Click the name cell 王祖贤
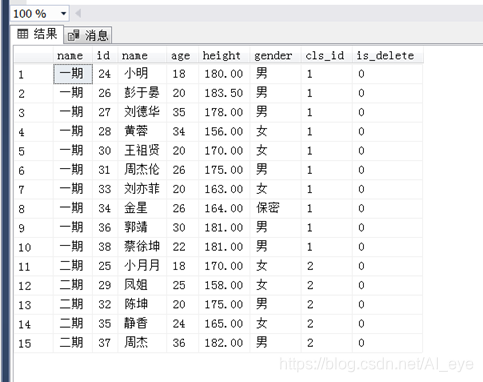The height and width of the screenshot is (382, 483). [x=142, y=151]
